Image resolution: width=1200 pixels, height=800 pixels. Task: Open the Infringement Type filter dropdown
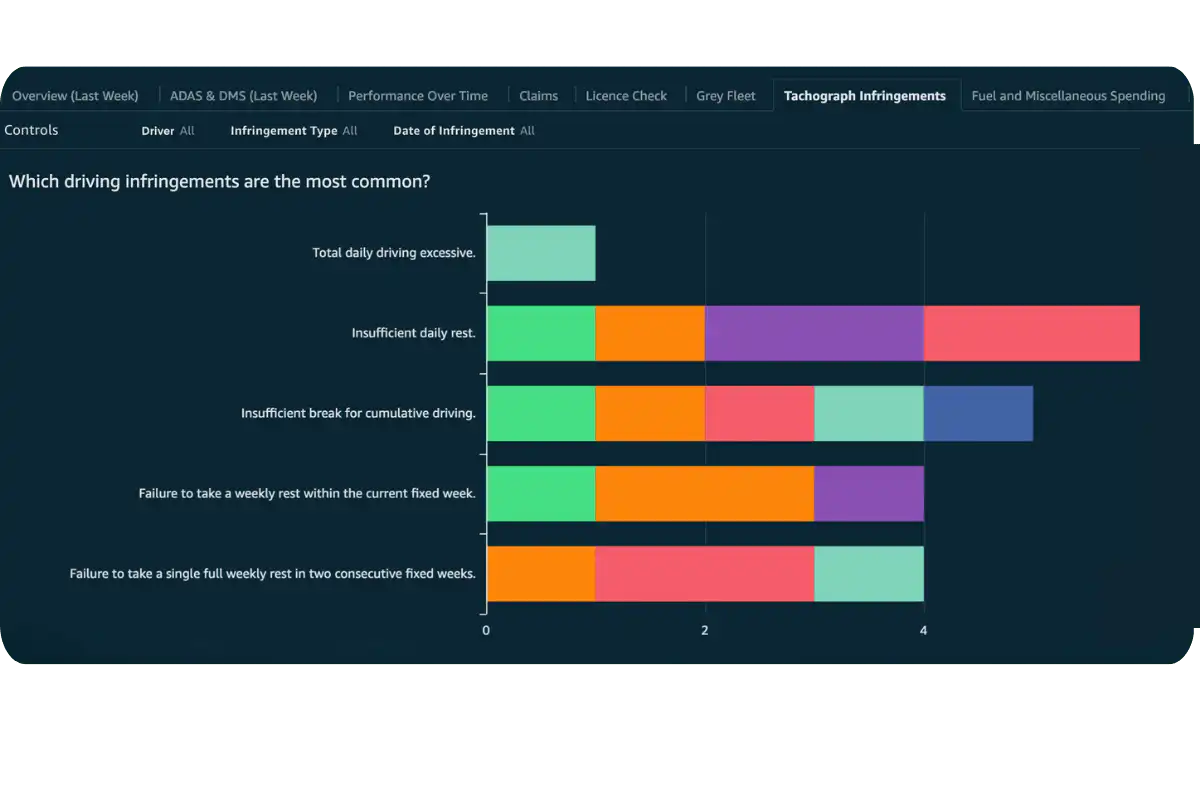point(293,130)
